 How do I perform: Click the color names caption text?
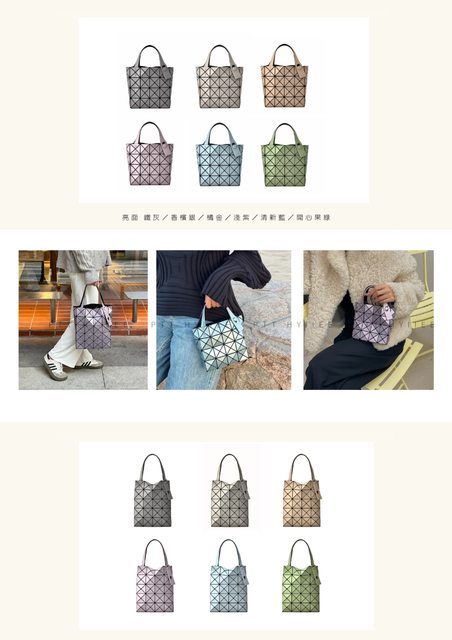226,217
